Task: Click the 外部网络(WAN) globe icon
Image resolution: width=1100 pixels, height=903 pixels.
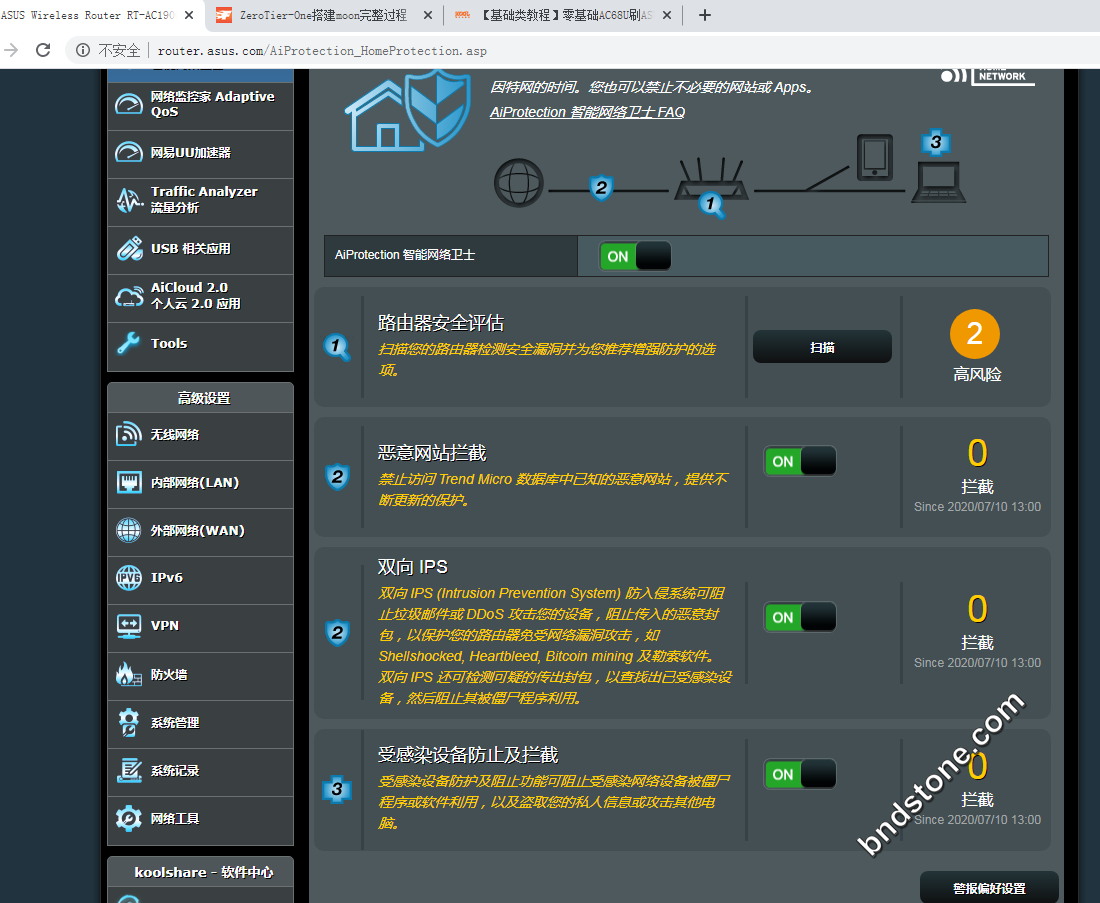Action: [x=129, y=530]
